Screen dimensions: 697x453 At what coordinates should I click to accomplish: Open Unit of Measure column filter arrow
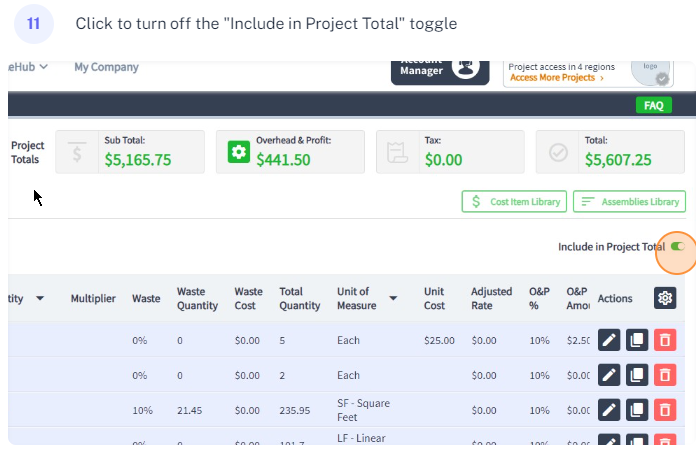click(393, 298)
